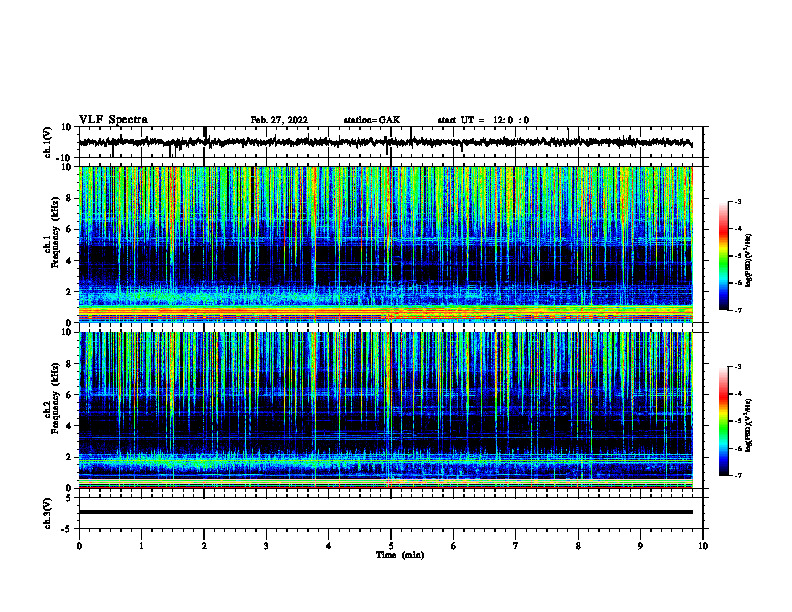Image resolution: width=792 pixels, height=612 pixels.
Task: Click the ch.2 "Frequency (kHz)" axis label
Action: [x=56, y=398]
